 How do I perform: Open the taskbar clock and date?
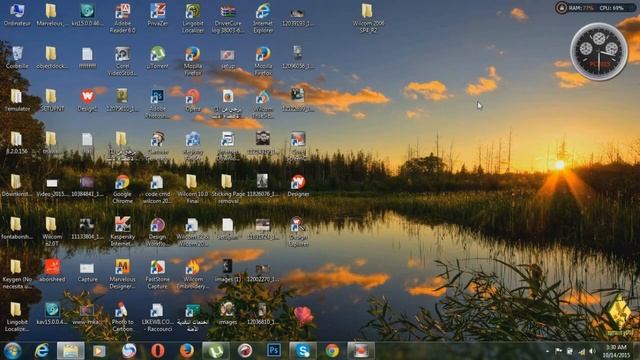[x=617, y=351]
